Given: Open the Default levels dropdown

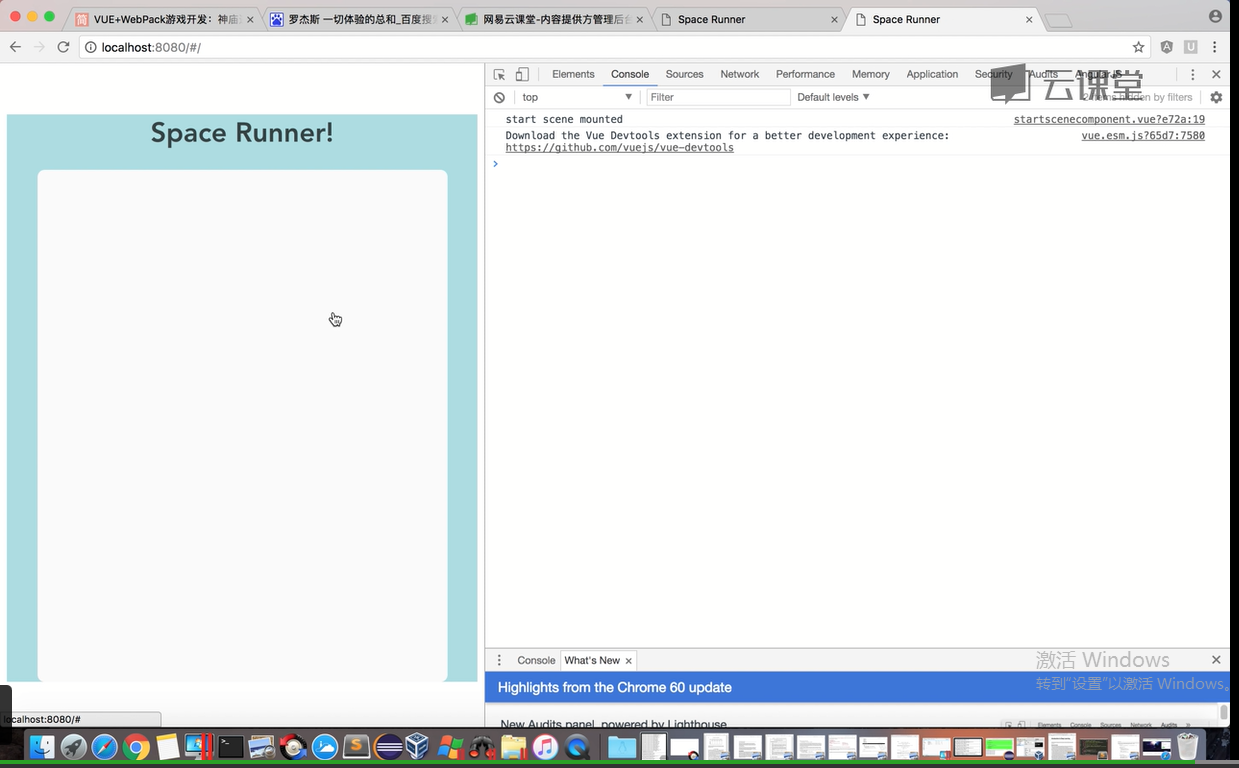Looking at the screenshot, I should coord(834,97).
